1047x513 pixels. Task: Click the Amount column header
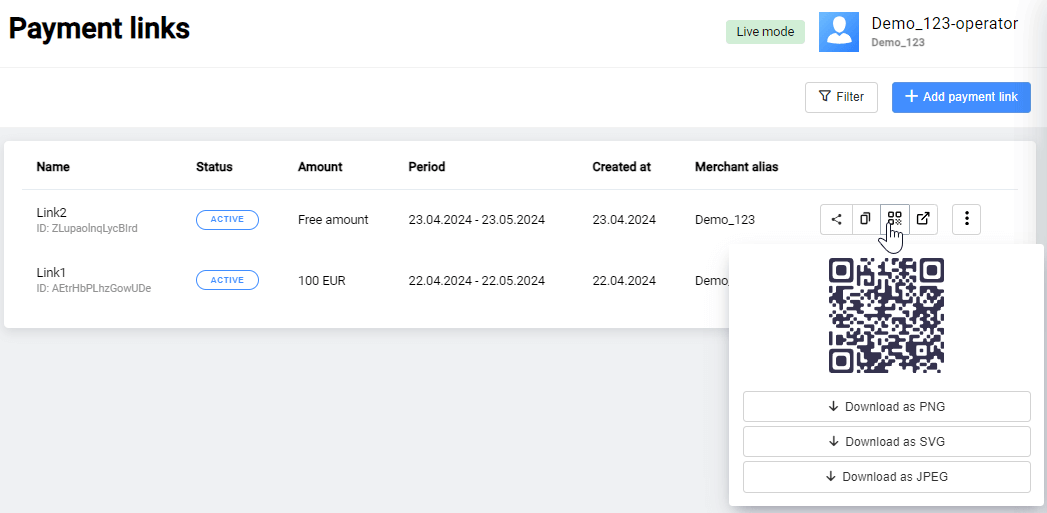tap(320, 167)
